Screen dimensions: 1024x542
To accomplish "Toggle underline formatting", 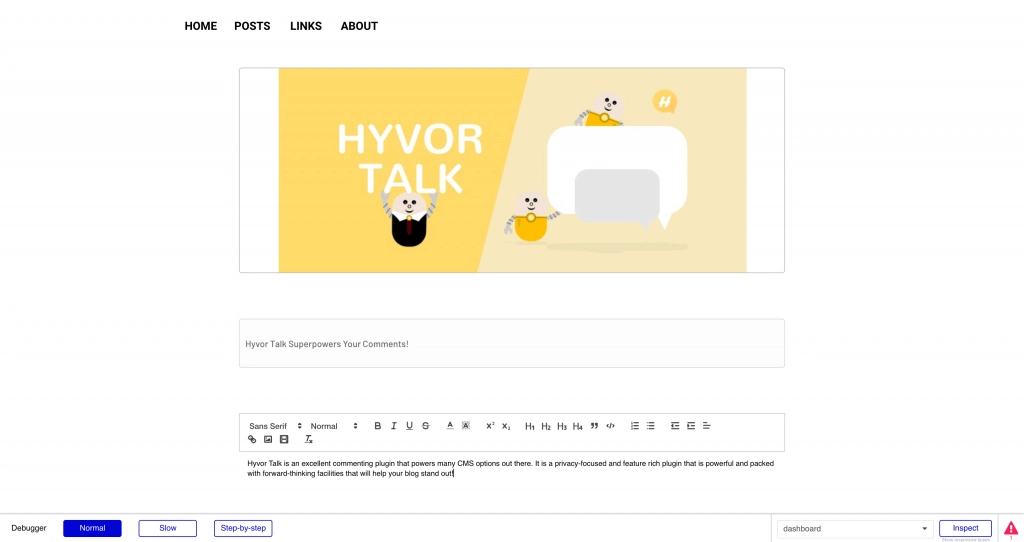I will point(409,426).
